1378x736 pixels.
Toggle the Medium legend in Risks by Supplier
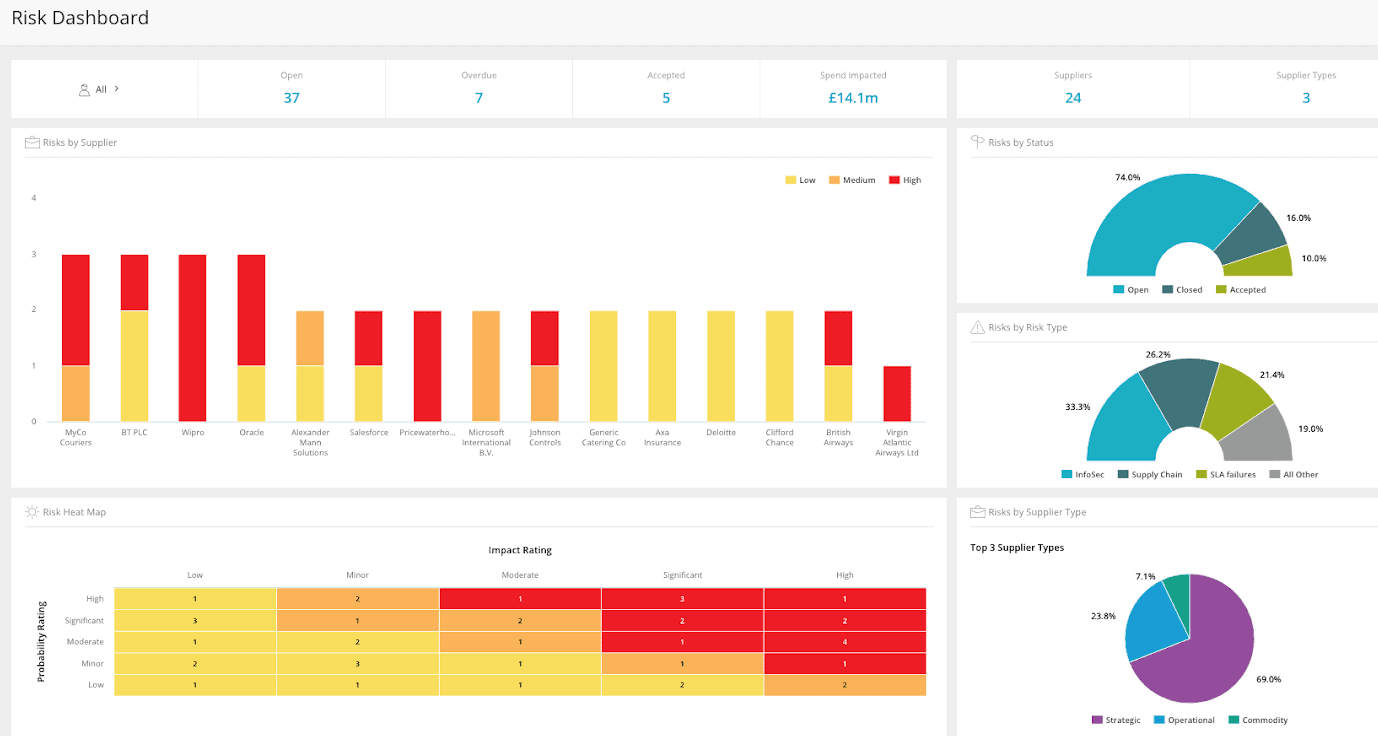point(848,180)
